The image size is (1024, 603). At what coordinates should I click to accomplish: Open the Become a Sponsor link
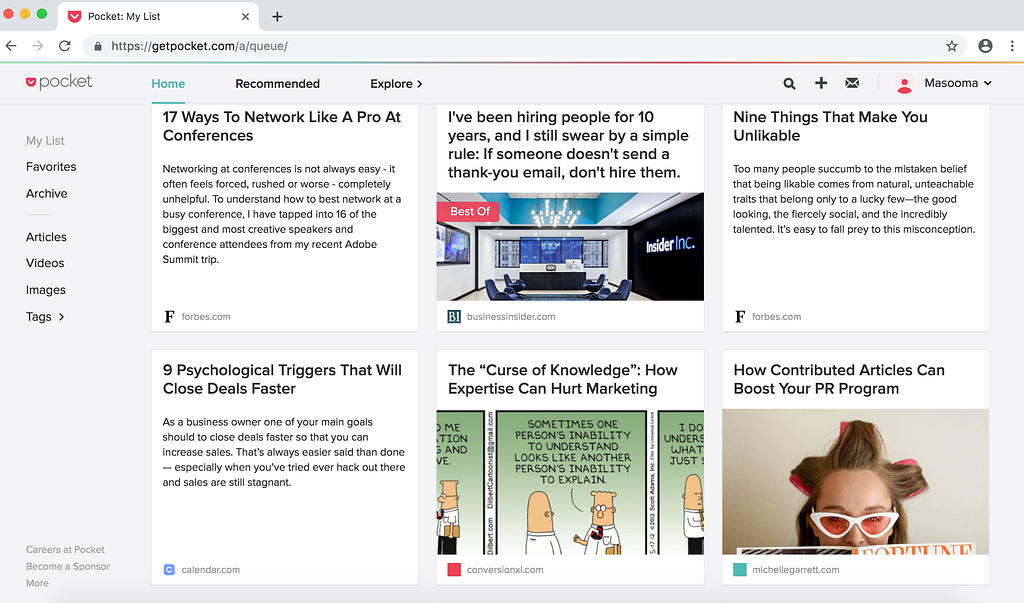[x=68, y=566]
